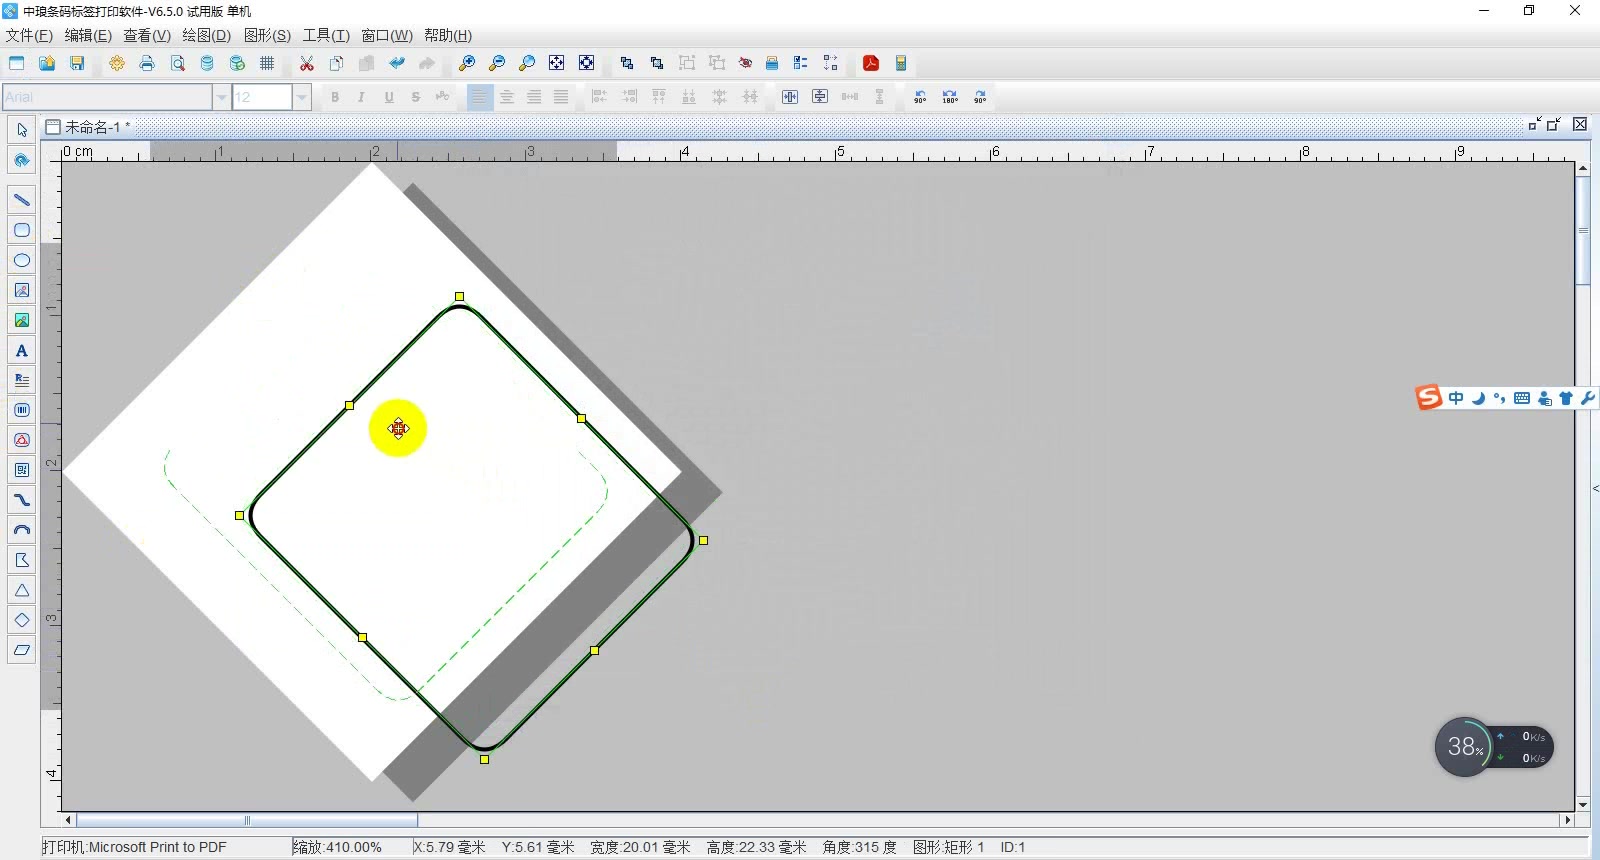Click the rotate right 90° button
The width and height of the screenshot is (1600, 860).
[980, 97]
